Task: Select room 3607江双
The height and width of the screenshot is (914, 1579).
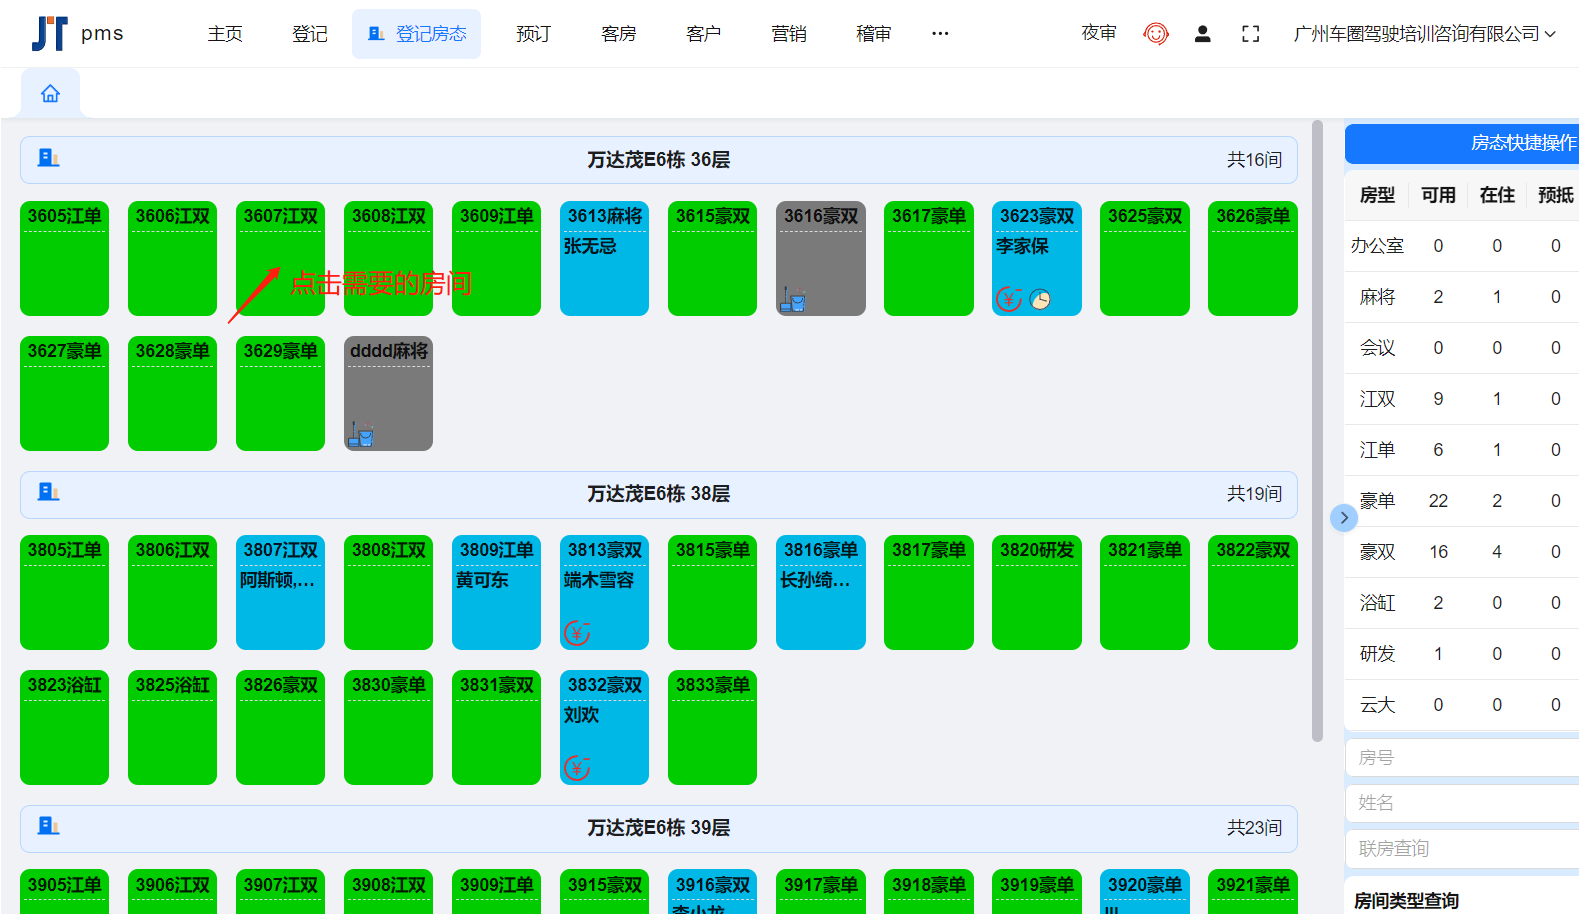Action: point(280,258)
